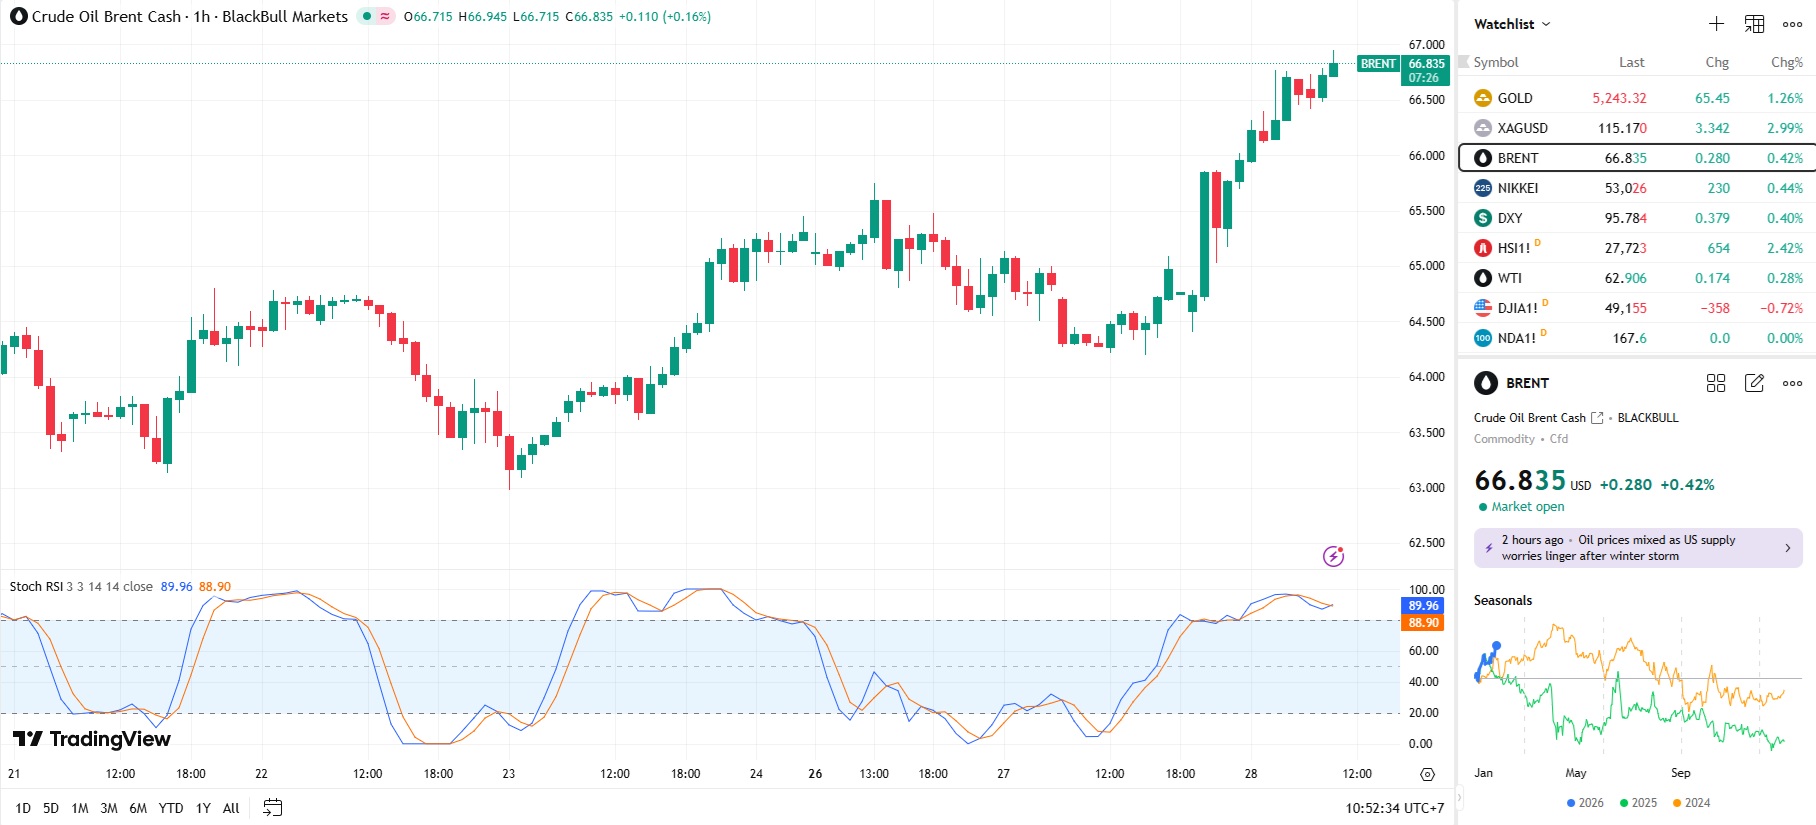Open chart settings hexagon gear icon
The height and width of the screenshot is (825, 1816).
(1427, 774)
